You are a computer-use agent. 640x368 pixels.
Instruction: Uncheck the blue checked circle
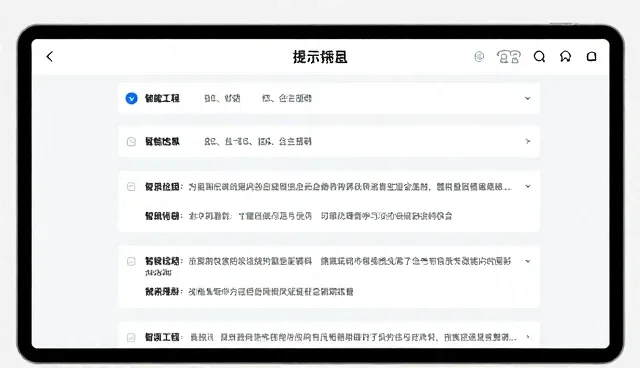(x=131, y=98)
